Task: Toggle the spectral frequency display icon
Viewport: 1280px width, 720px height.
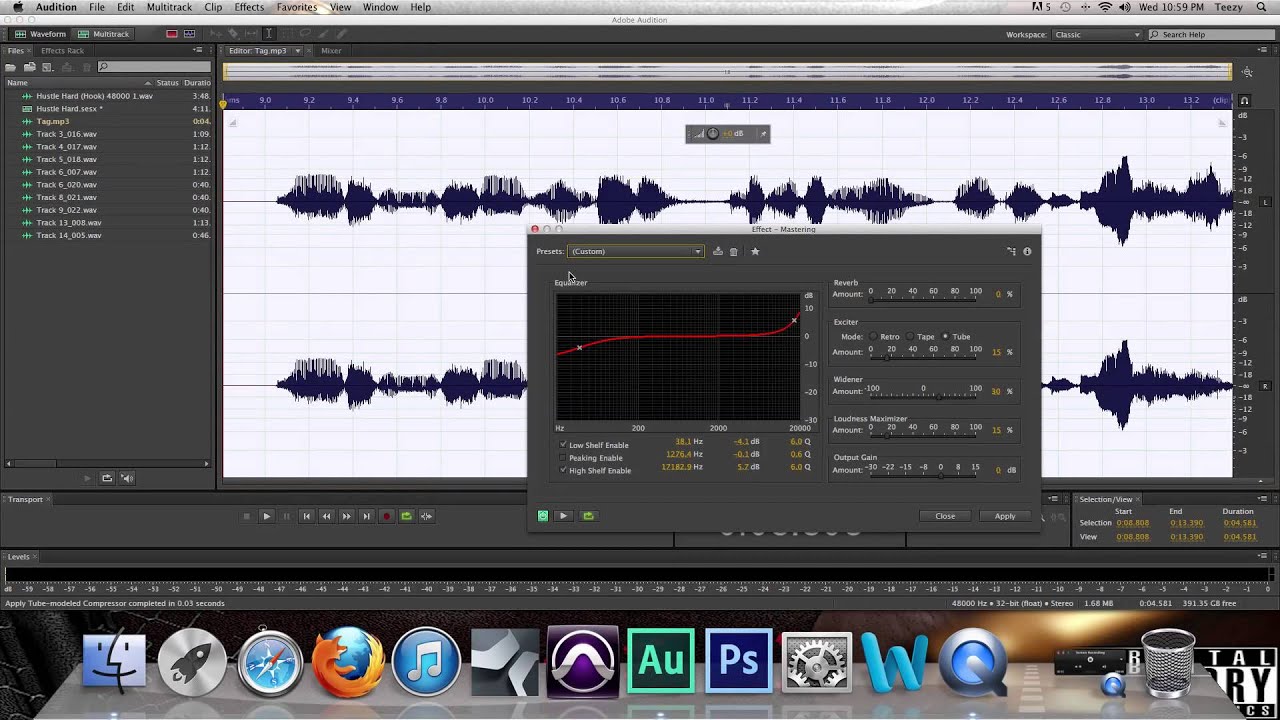Action: (x=172, y=34)
